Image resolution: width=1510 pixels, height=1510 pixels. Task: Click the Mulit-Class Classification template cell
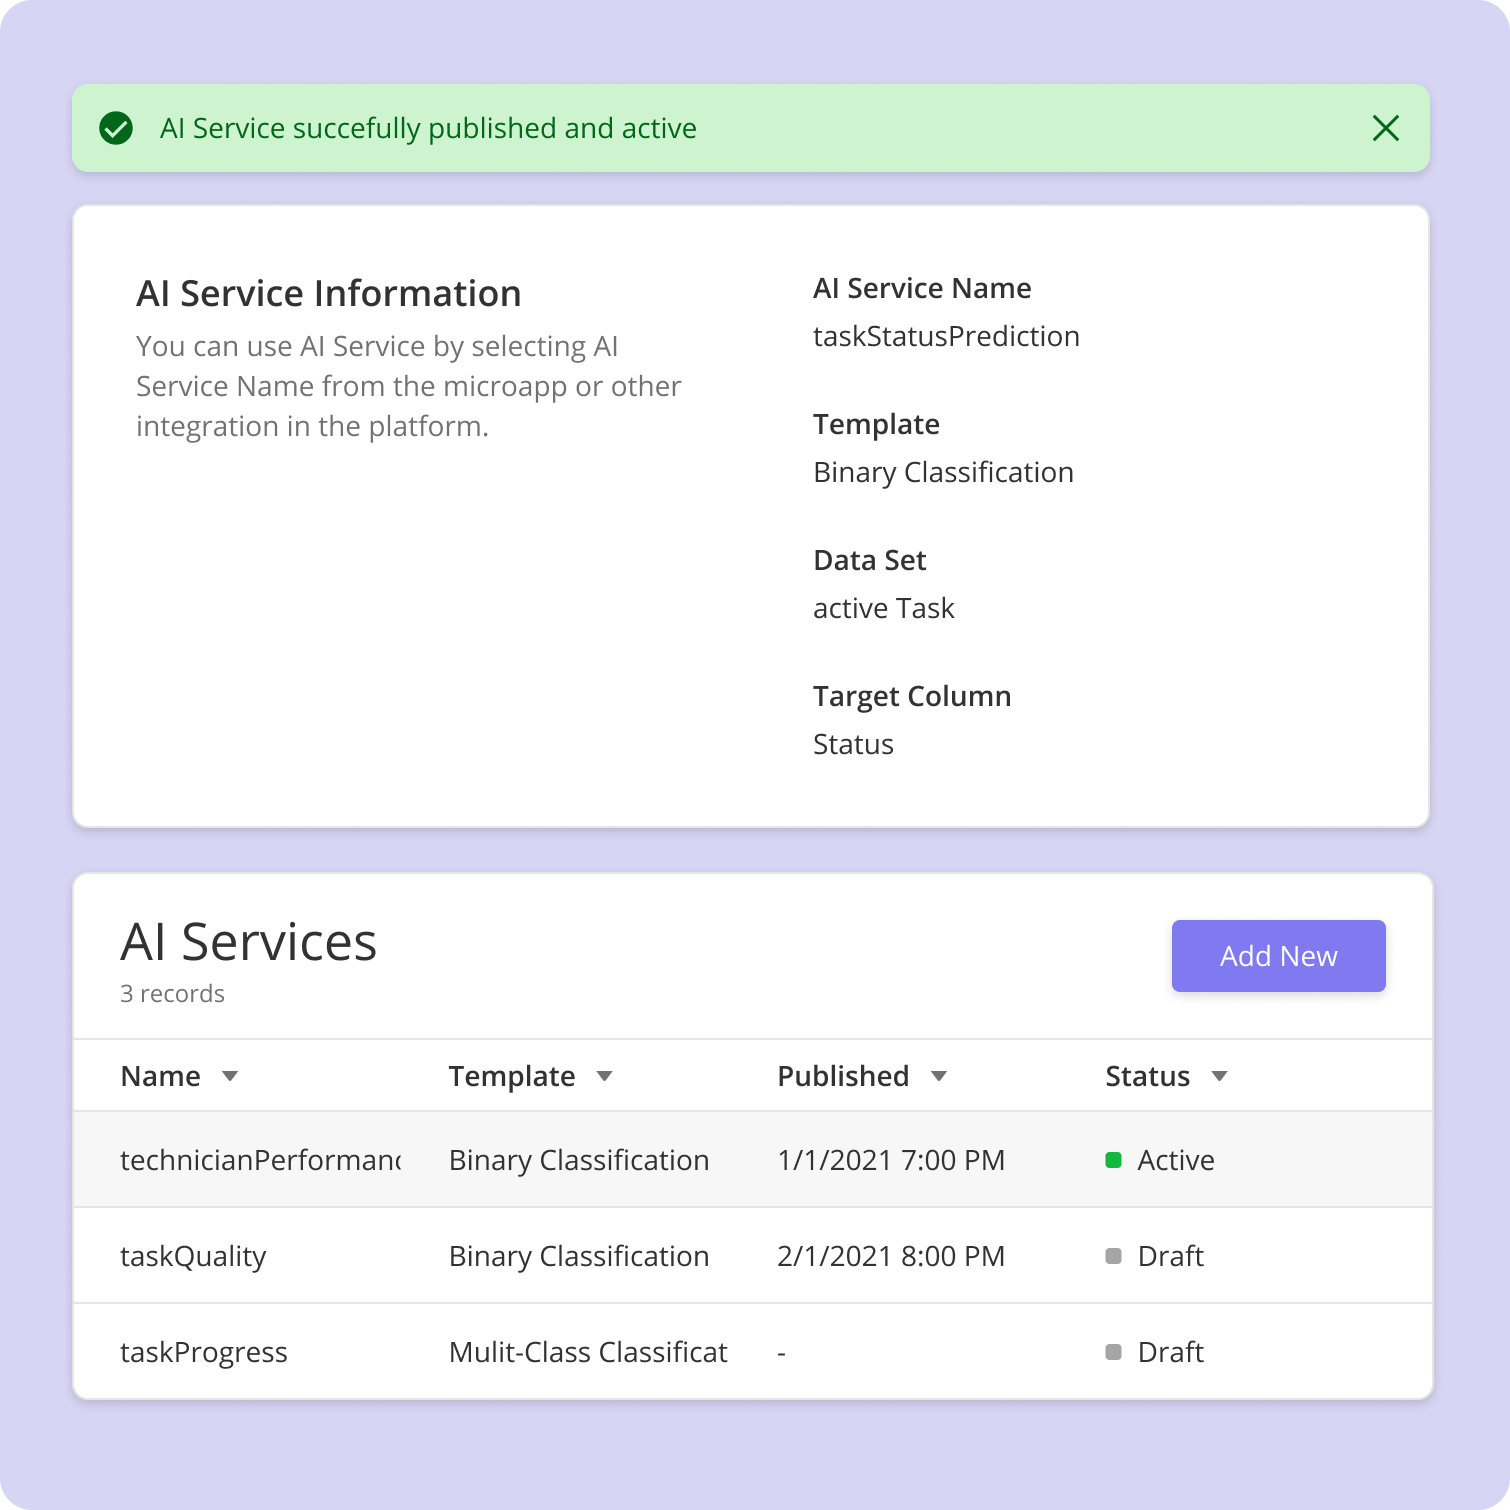[588, 1352]
